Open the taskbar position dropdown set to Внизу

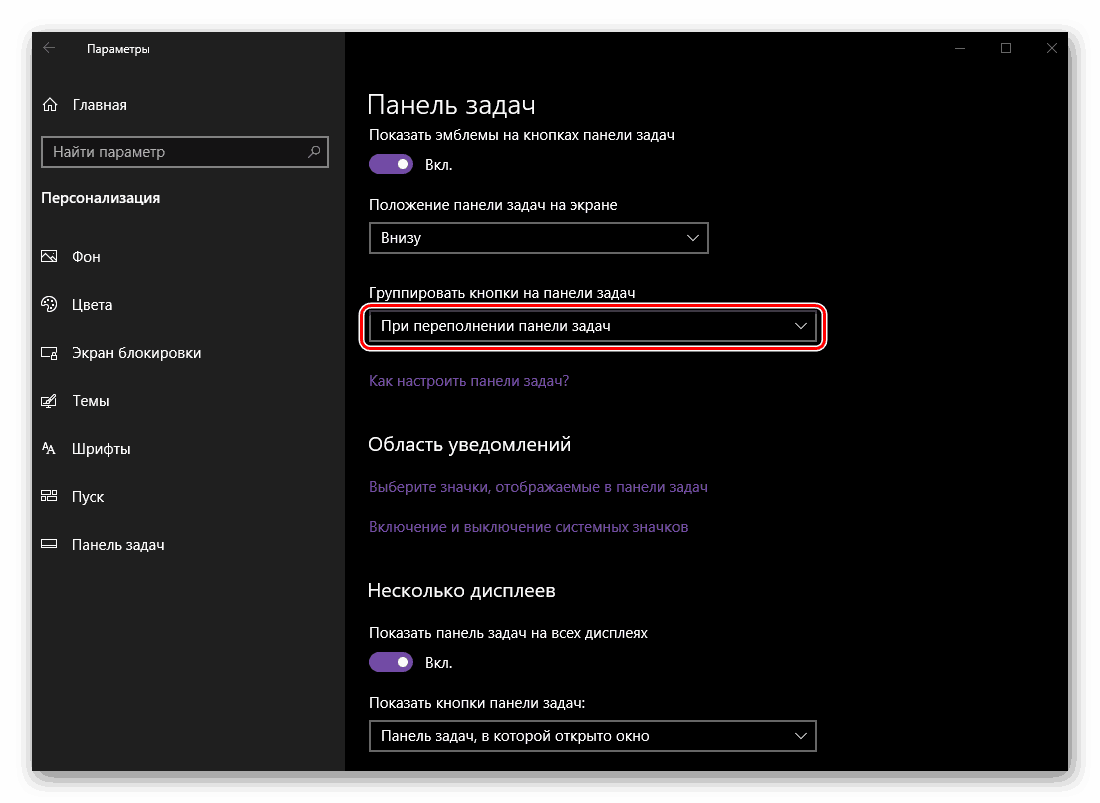click(538, 238)
